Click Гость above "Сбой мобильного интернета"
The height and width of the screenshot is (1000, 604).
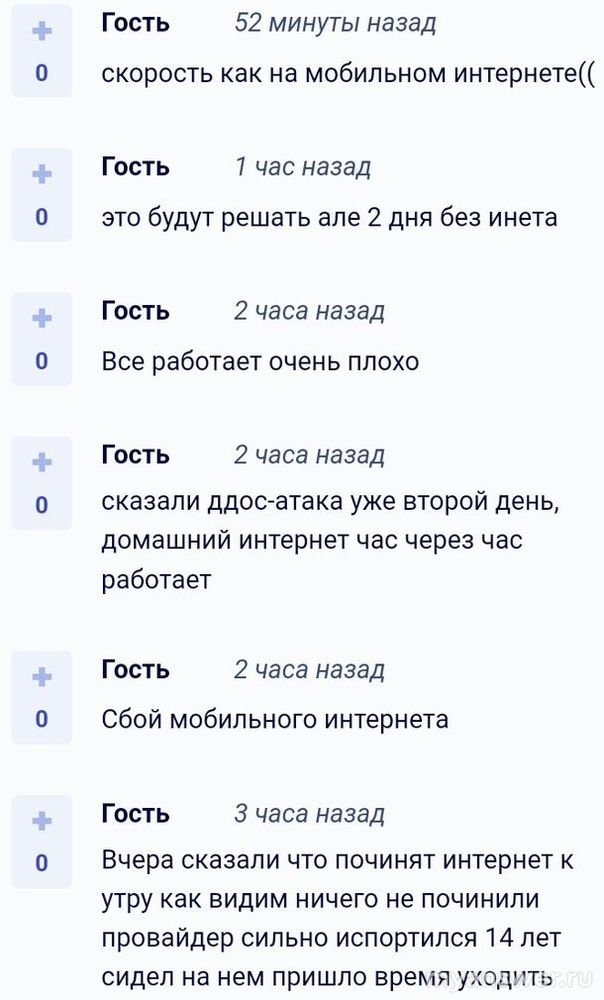(x=136, y=669)
